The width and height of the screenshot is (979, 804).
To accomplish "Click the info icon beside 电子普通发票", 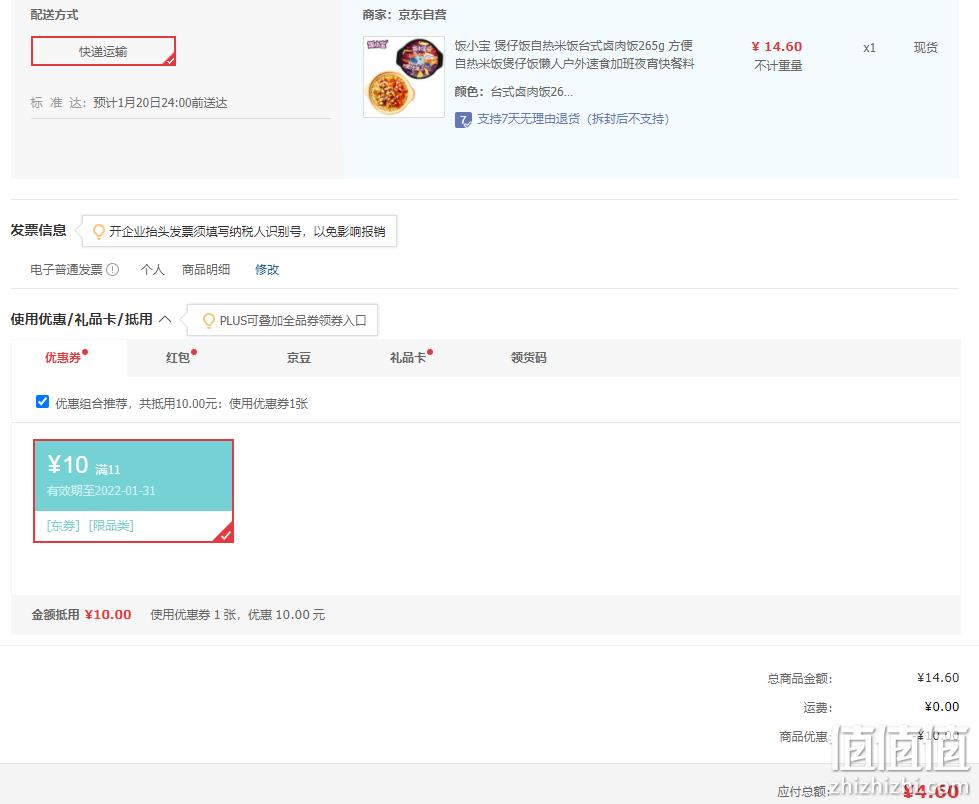I will coord(112,270).
